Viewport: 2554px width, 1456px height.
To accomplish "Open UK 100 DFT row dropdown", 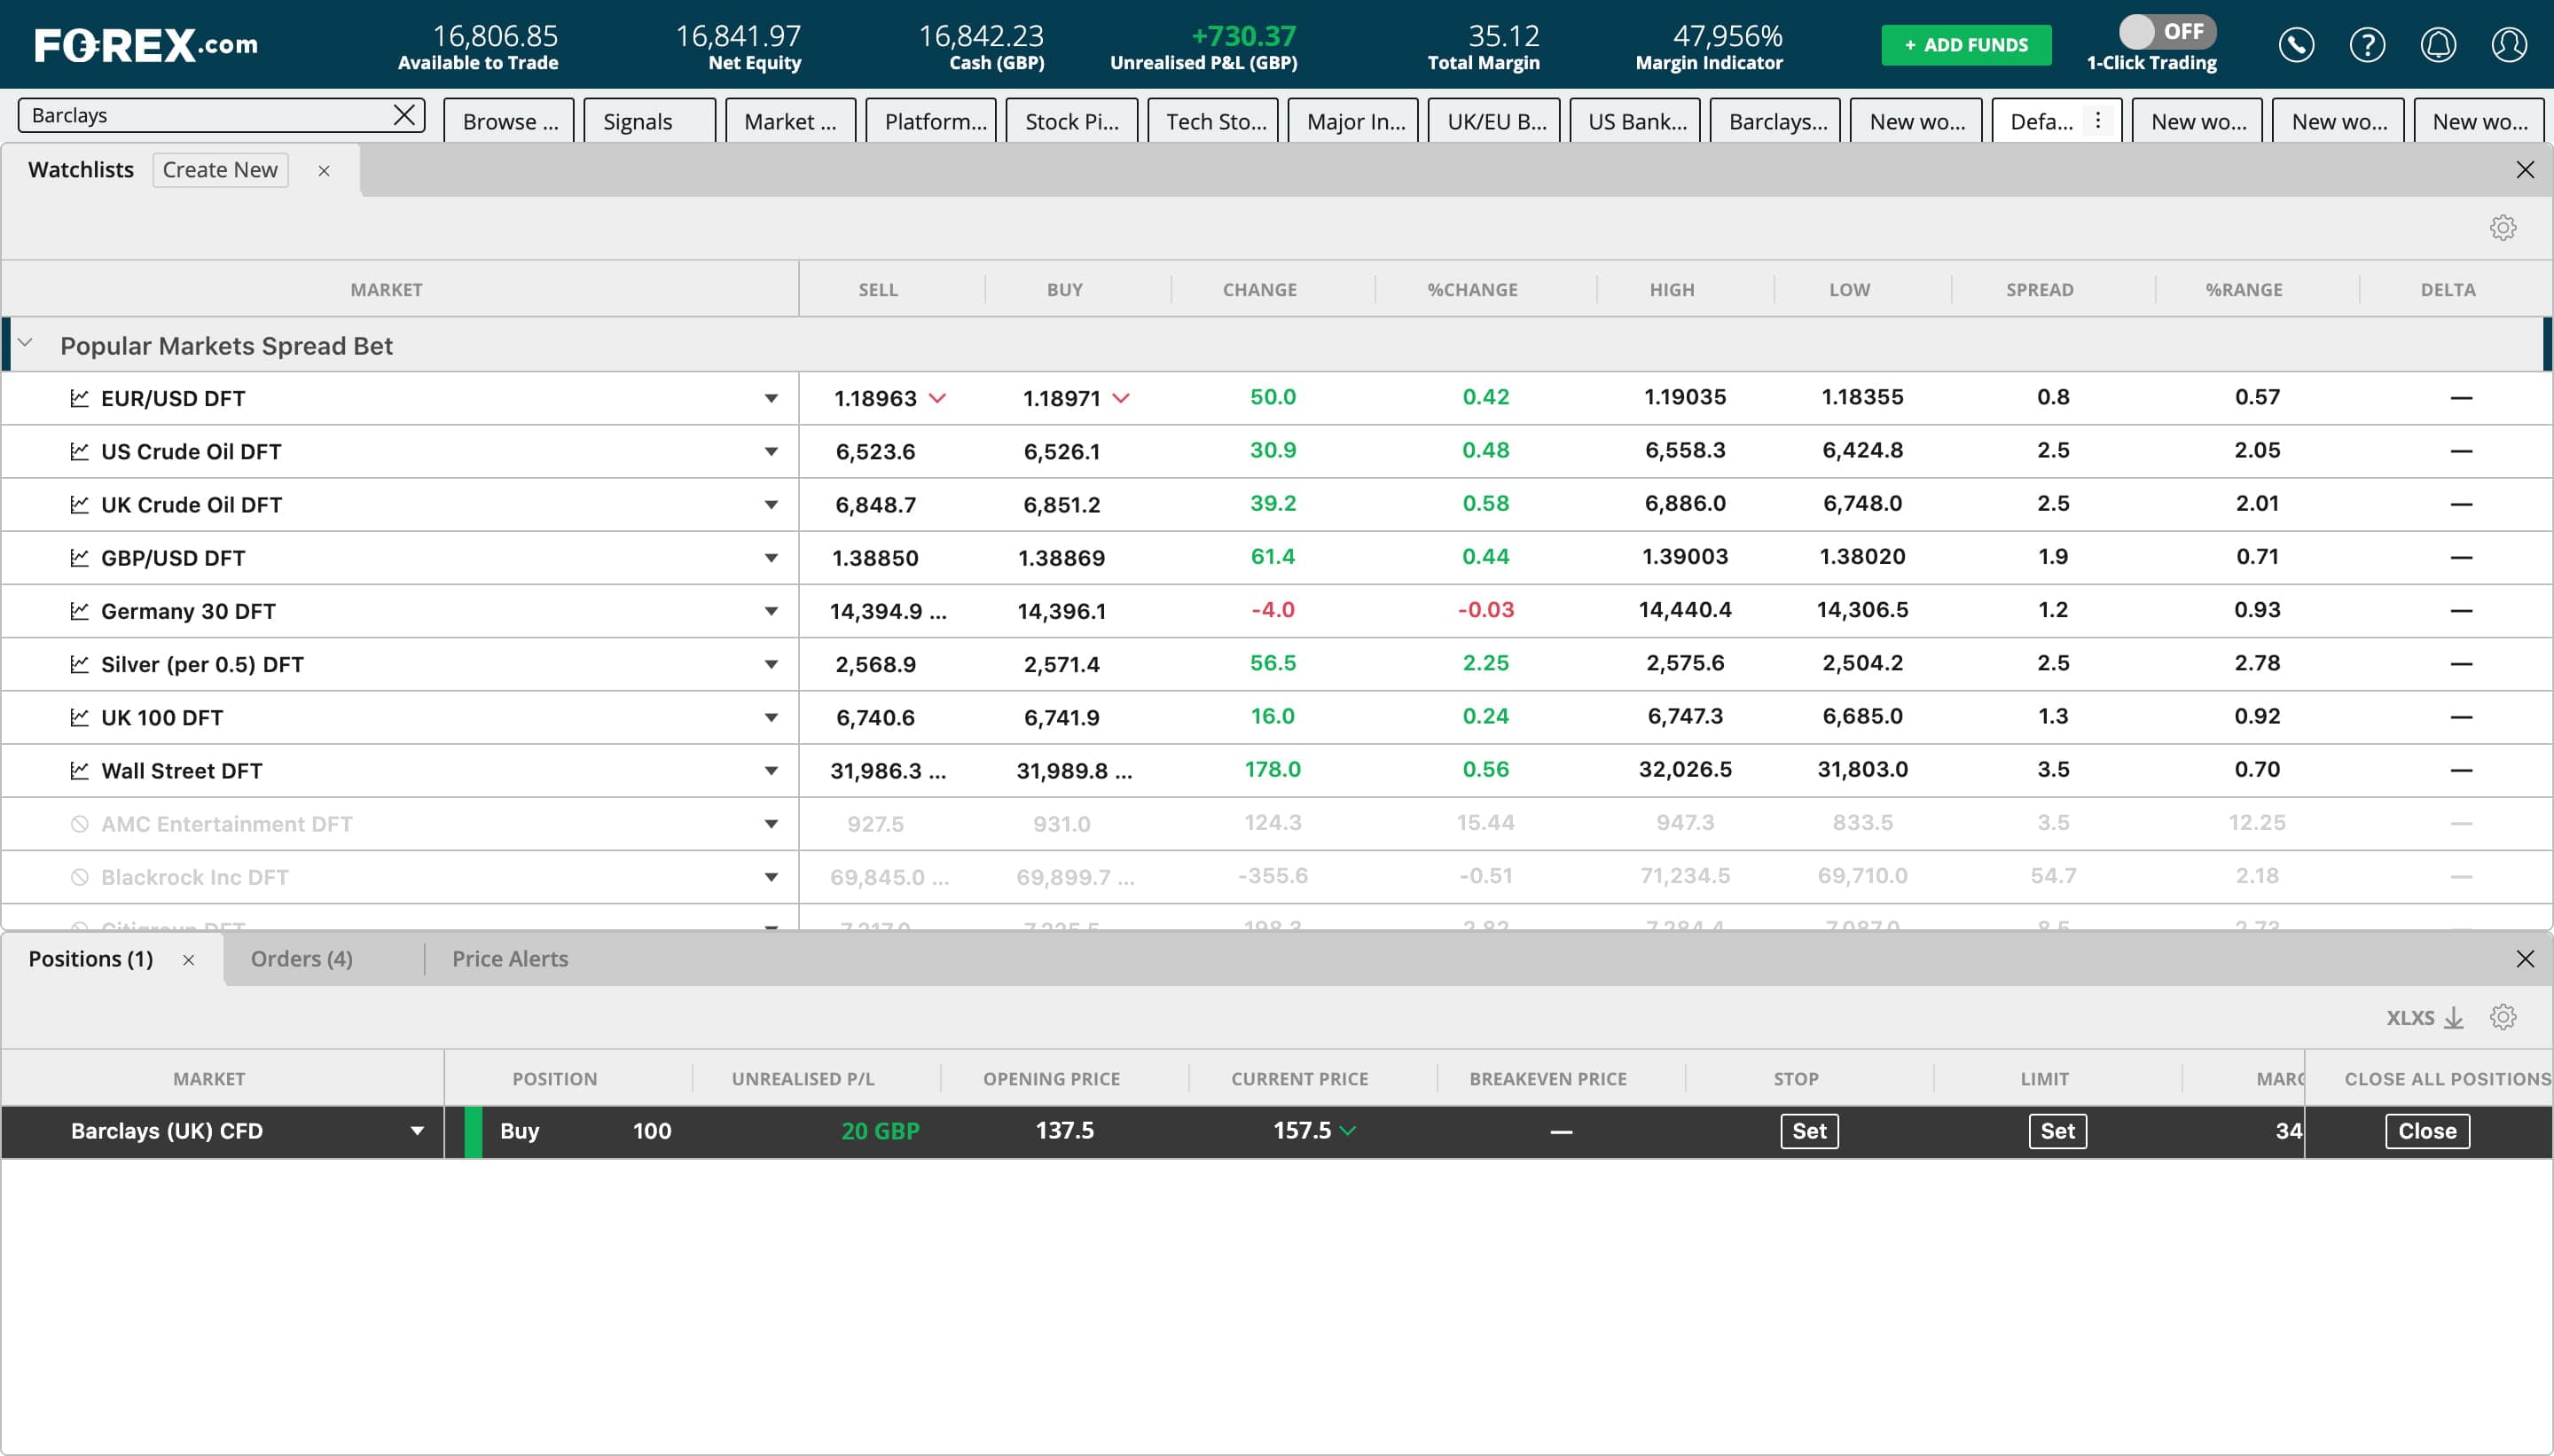I will (771, 717).
